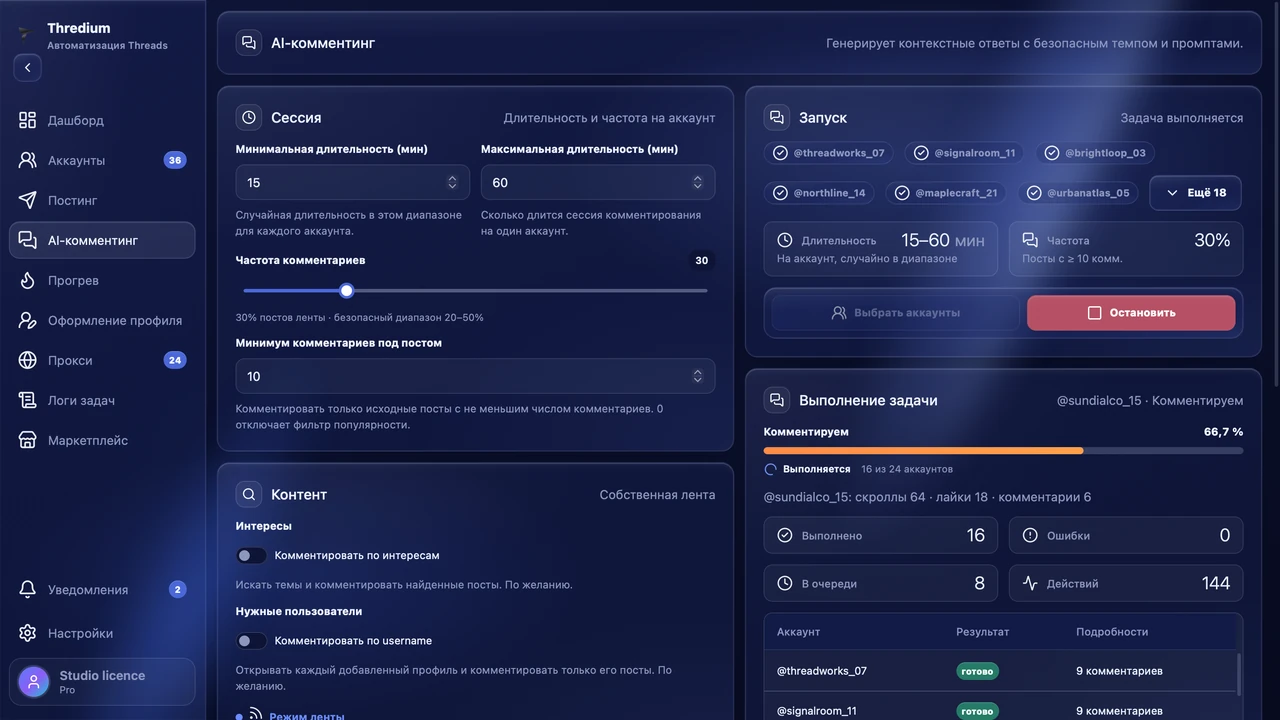This screenshot has width=1280, height=720.
Task: Click the checkmark icon in Выполнено card
Action: [785, 535]
